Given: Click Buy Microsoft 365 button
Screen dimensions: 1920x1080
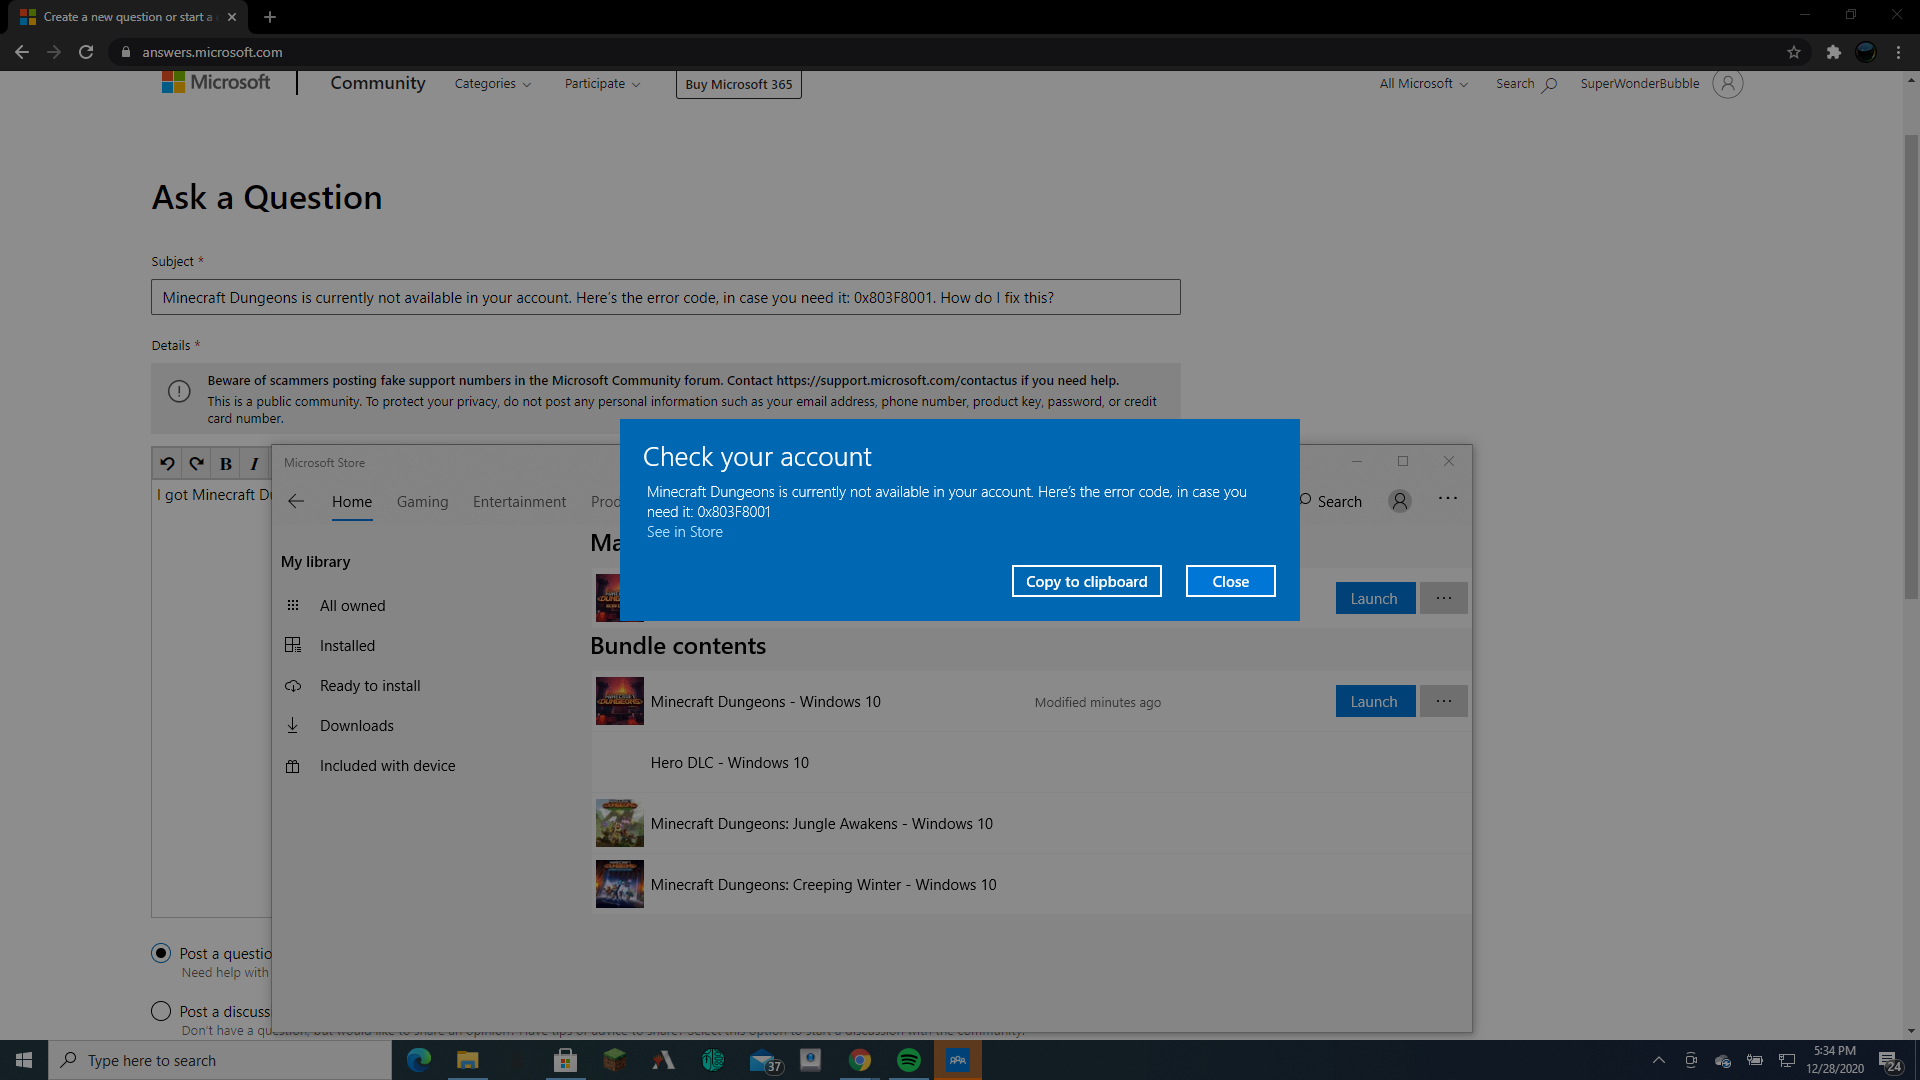Looking at the screenshot, I should tap(738, 84).
